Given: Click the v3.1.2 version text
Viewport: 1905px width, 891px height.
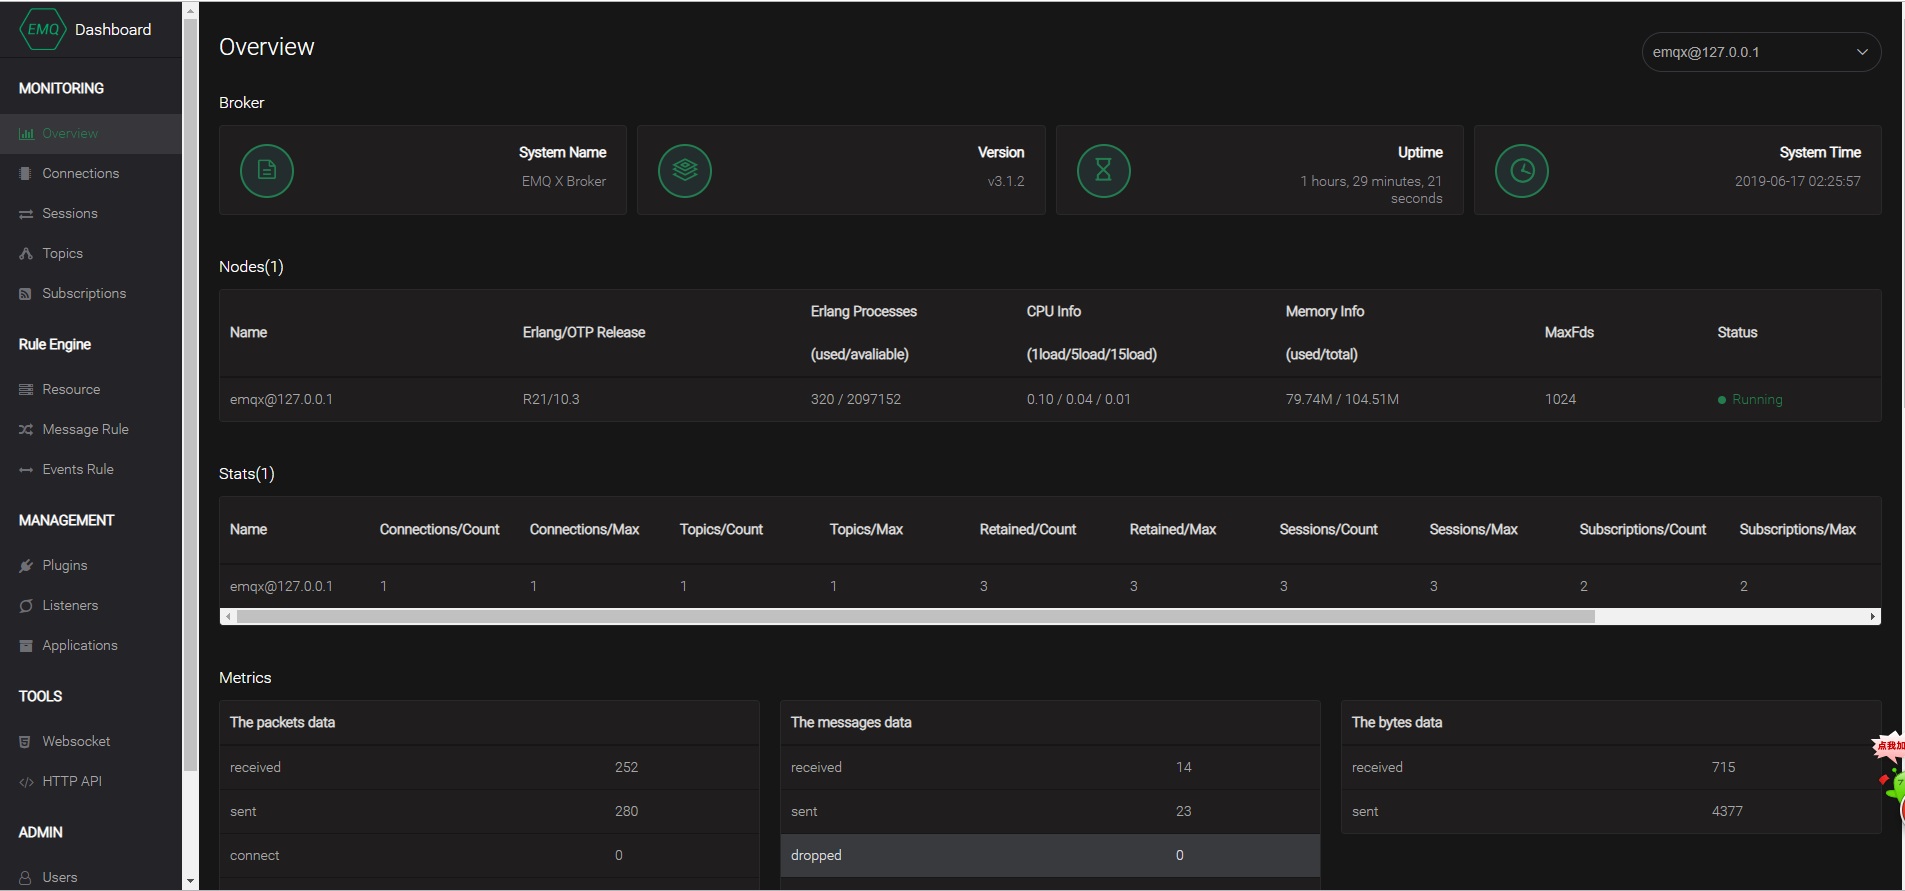Looking at the screenshot, I should click(1006, 181).
